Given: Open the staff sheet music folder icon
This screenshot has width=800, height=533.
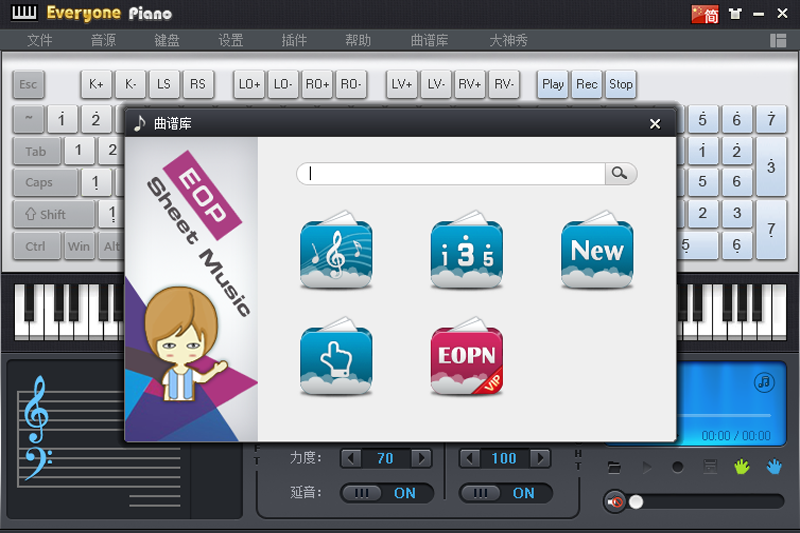Looking at the screenshot, I should [336, 250].
